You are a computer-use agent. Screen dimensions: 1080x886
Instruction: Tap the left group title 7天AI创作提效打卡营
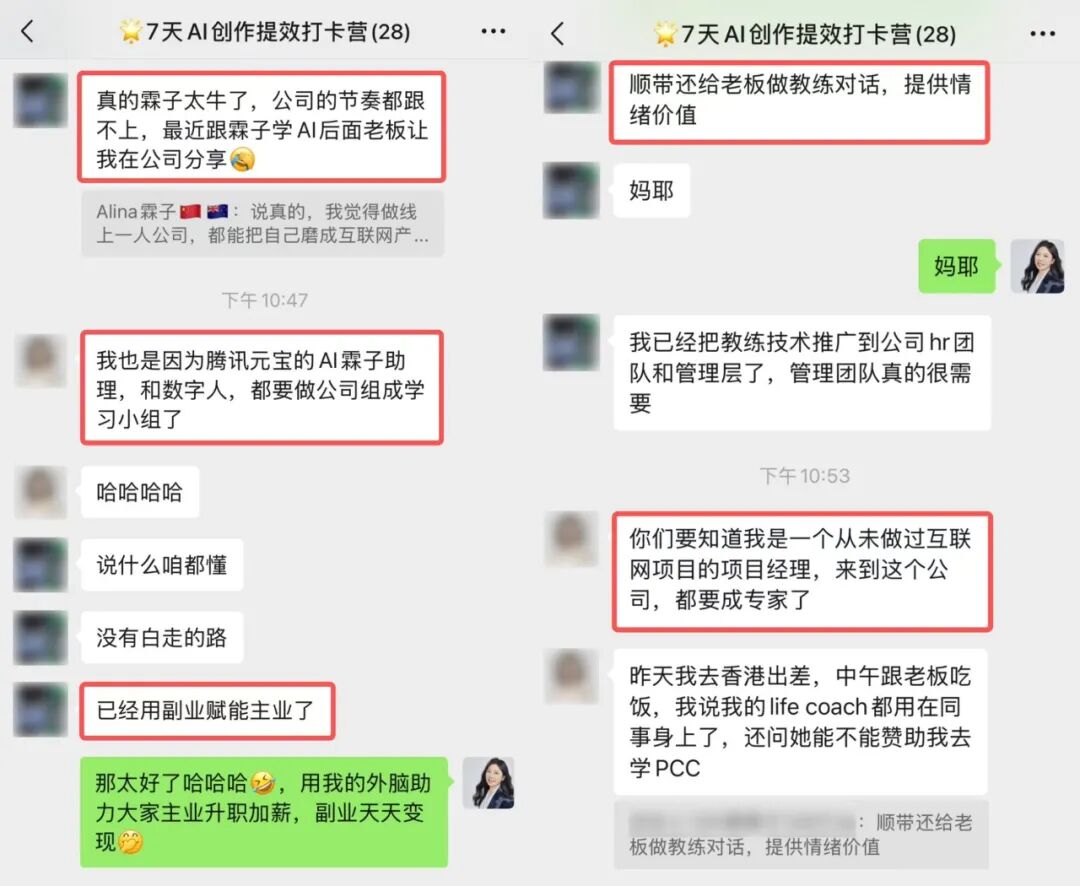tap(265, 32)
